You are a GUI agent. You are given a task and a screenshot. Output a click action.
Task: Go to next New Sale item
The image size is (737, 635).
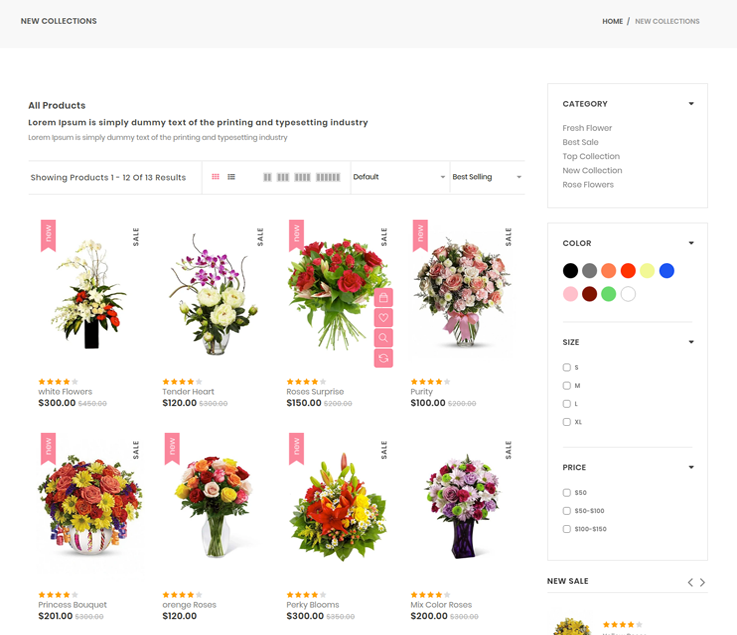[702, 582]
